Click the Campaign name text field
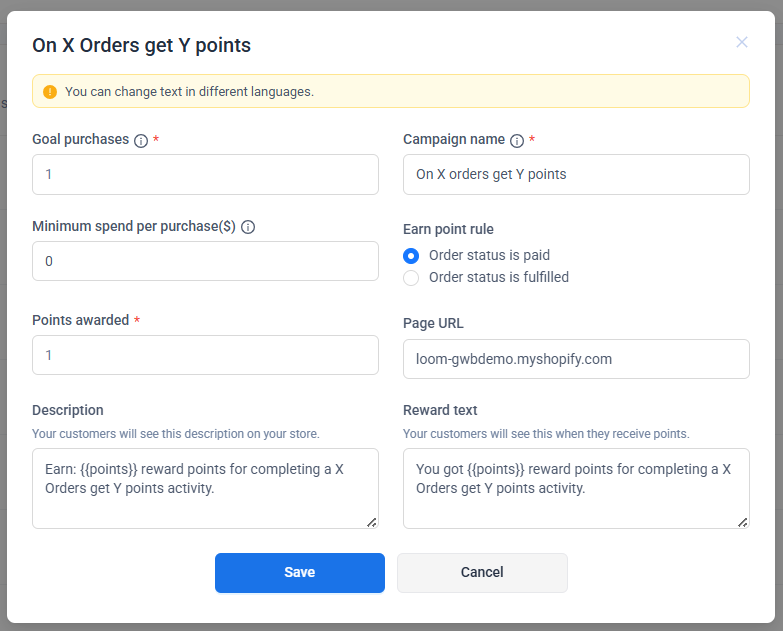 point(576,174)
